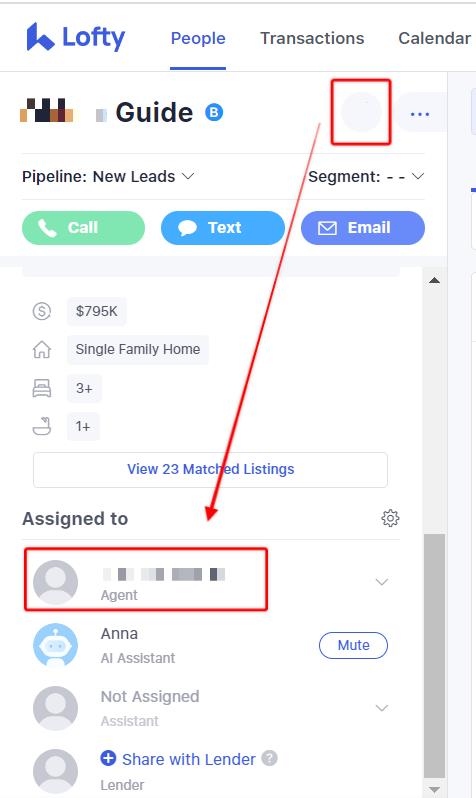Click the house property type icon

(x=42, y=350)
